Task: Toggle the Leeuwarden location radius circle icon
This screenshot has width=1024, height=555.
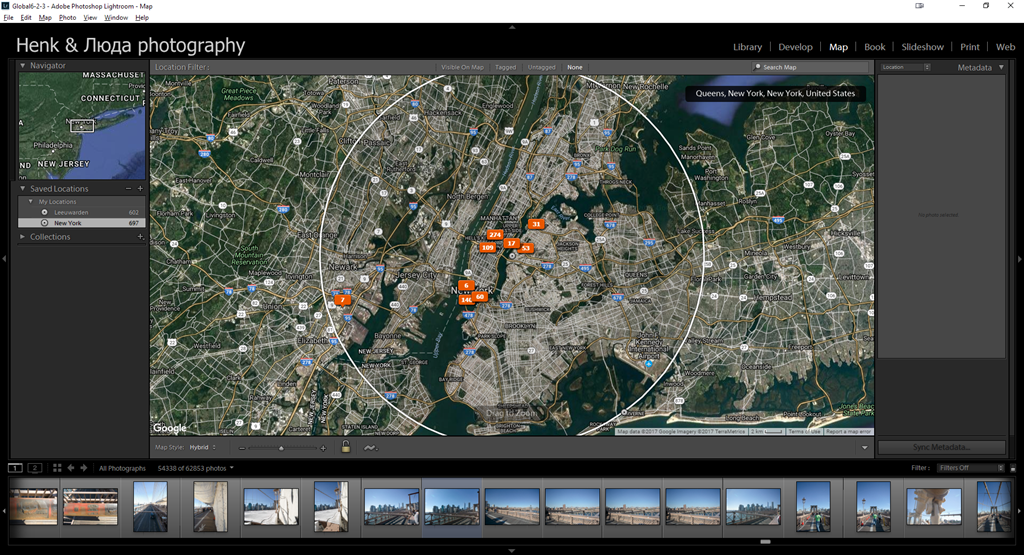Action: click(x=44, y=212)
